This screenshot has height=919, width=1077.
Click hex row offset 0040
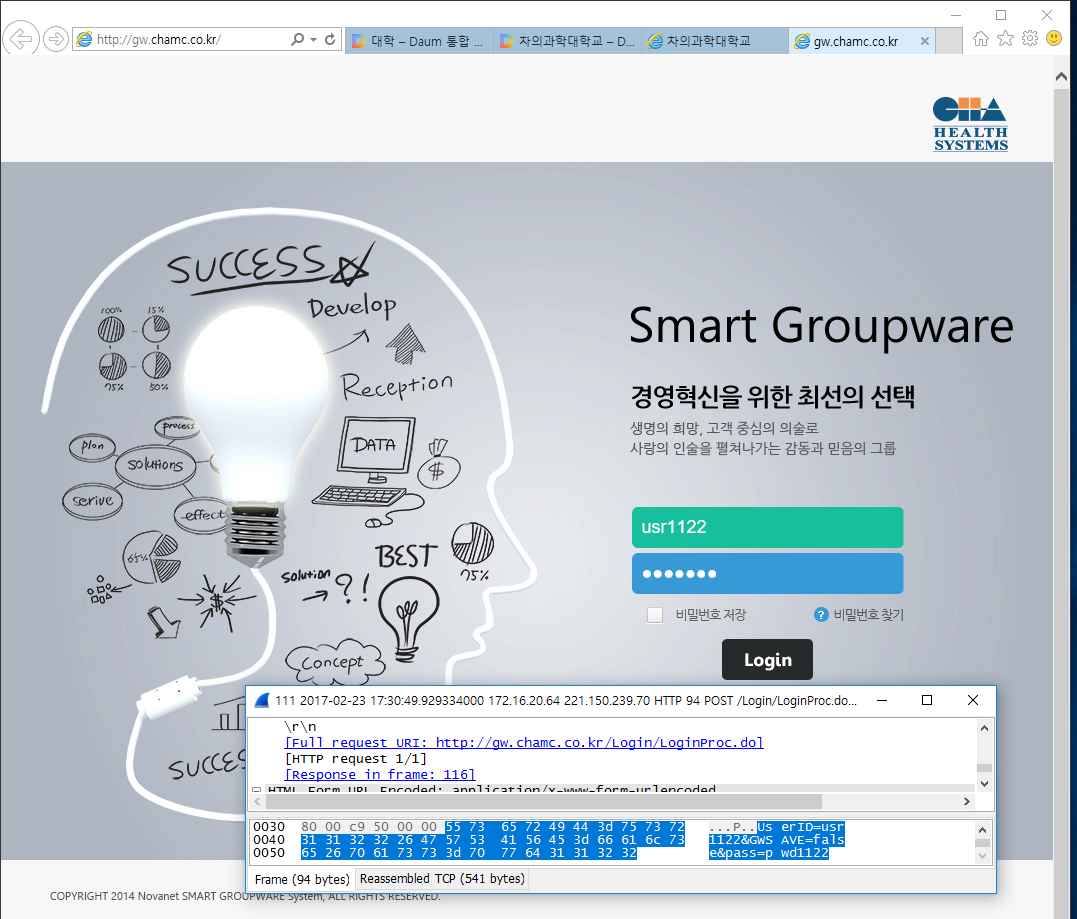point(269,839)
